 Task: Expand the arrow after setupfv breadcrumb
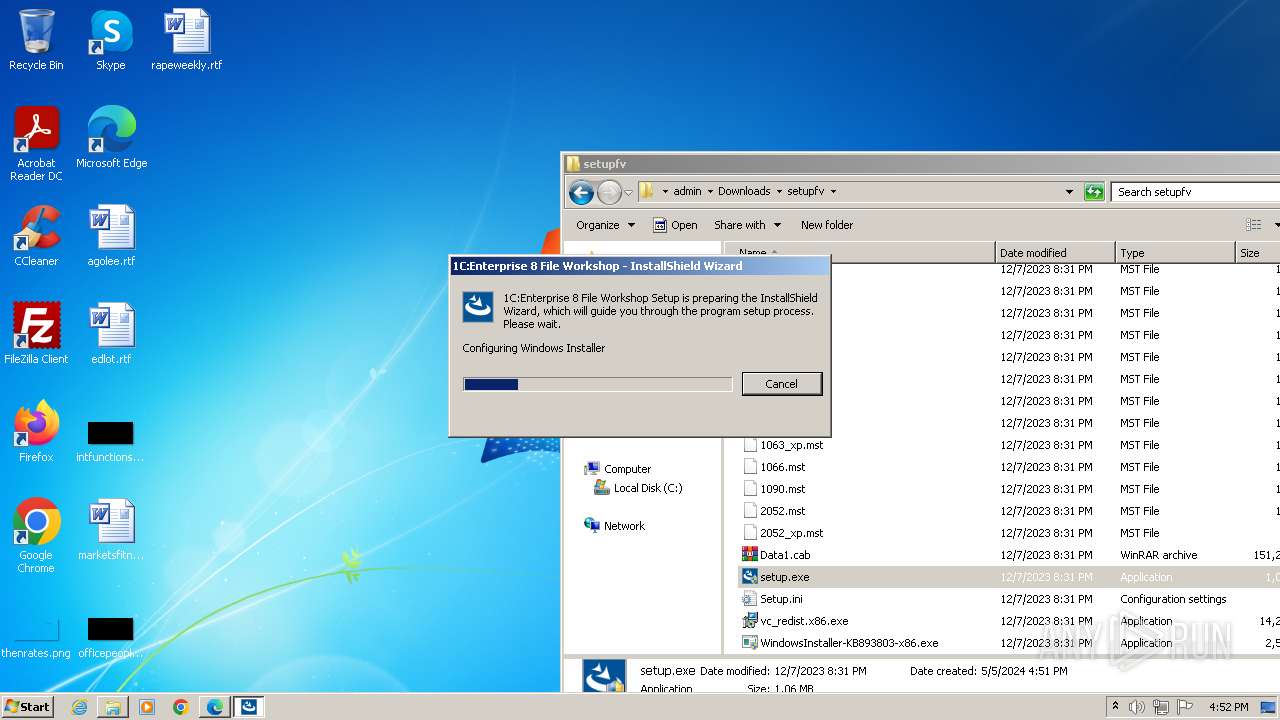coord(833,191)
